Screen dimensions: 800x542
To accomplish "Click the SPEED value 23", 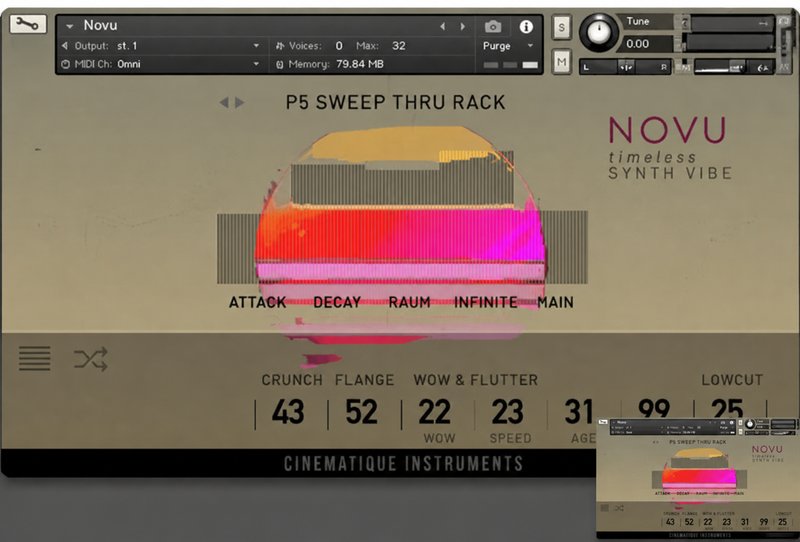I will [x=508, y=412].
